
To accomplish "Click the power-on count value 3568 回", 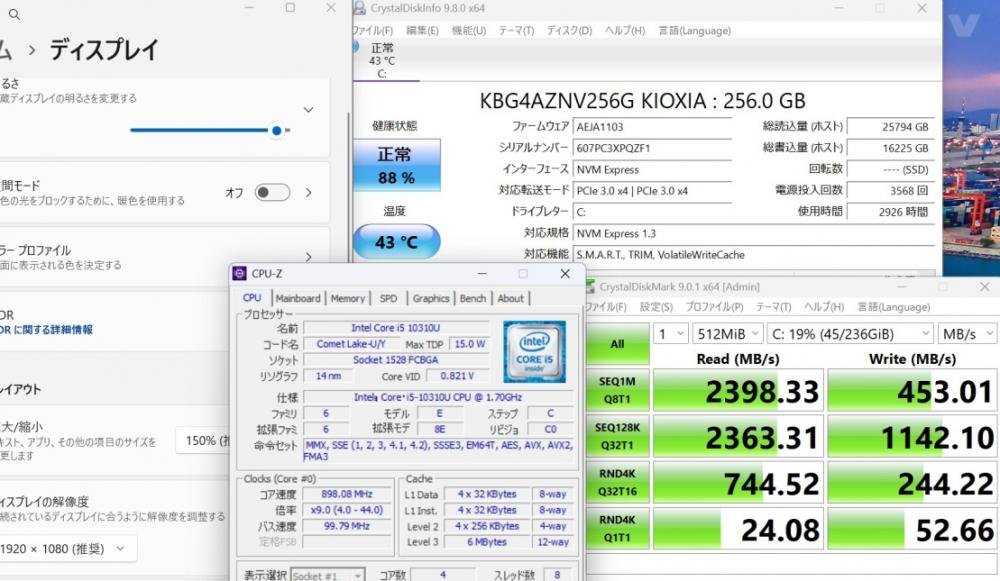I will [x=891, y=191].
